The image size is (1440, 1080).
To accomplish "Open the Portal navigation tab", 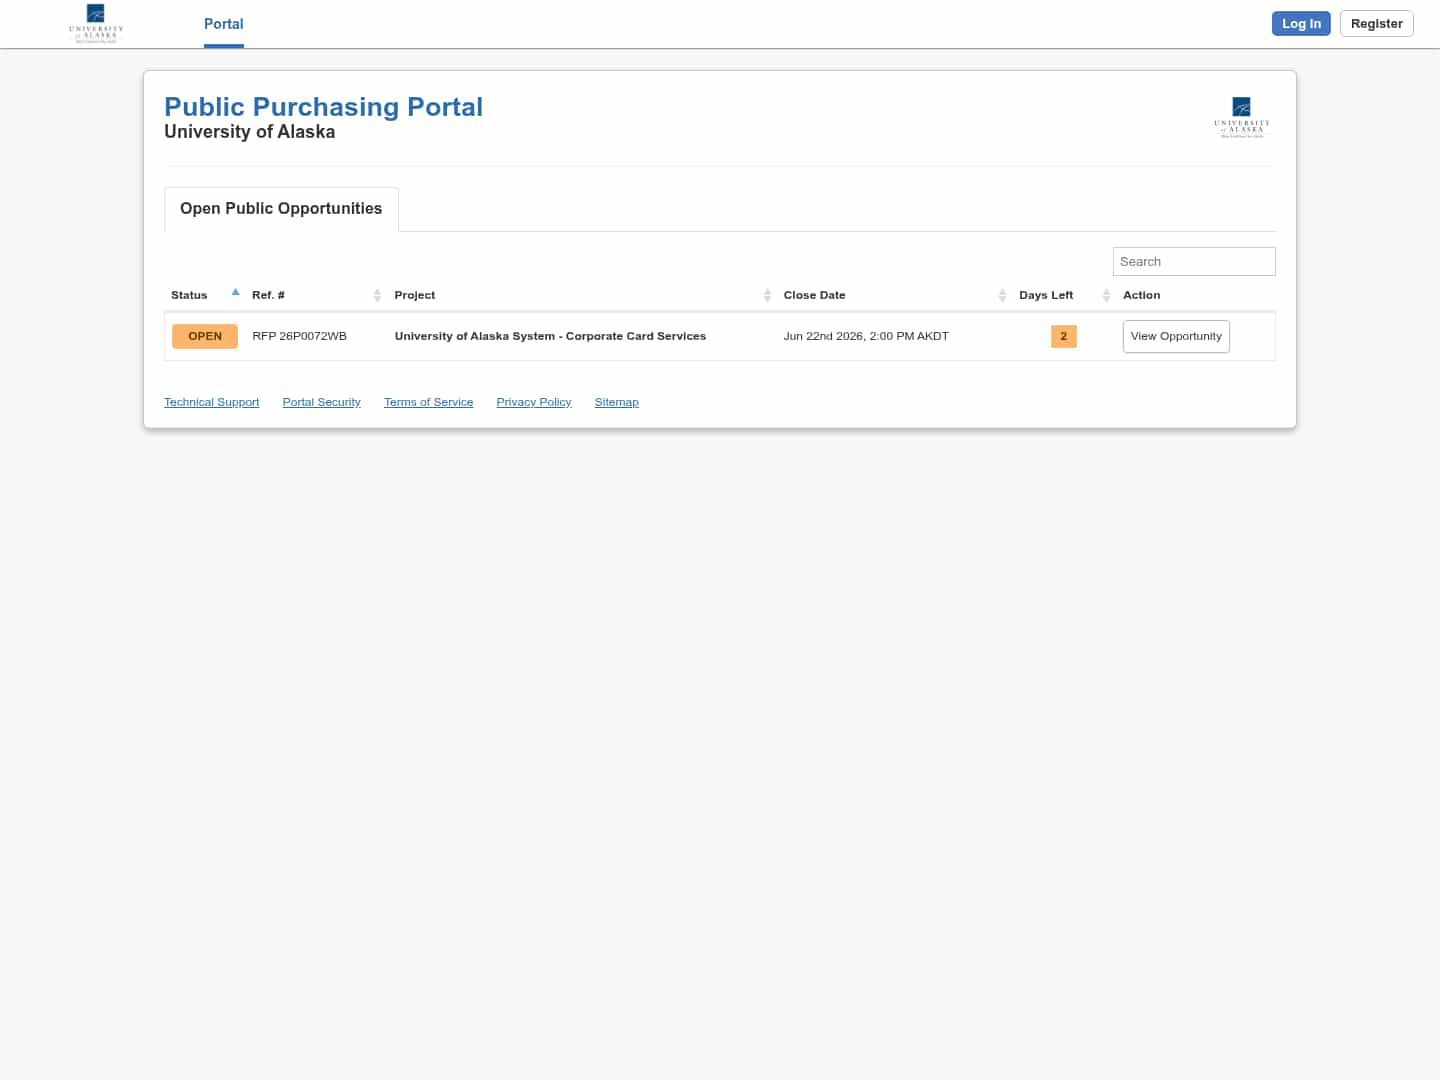I will [224, 24].
